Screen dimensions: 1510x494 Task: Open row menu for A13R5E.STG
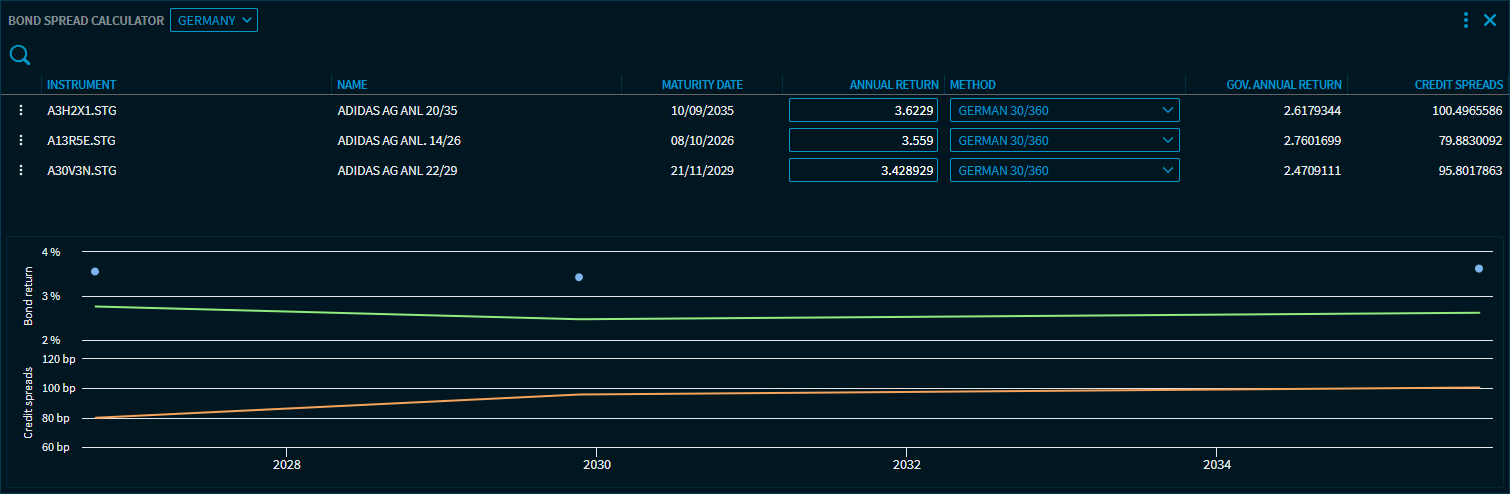20,141
